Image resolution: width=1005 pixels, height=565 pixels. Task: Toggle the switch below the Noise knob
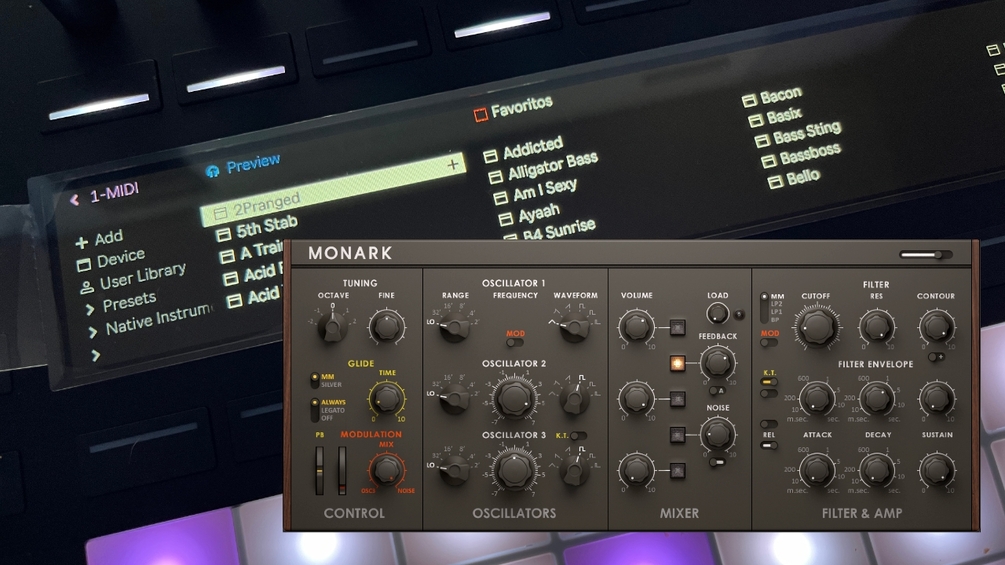[x=717, y=462]
